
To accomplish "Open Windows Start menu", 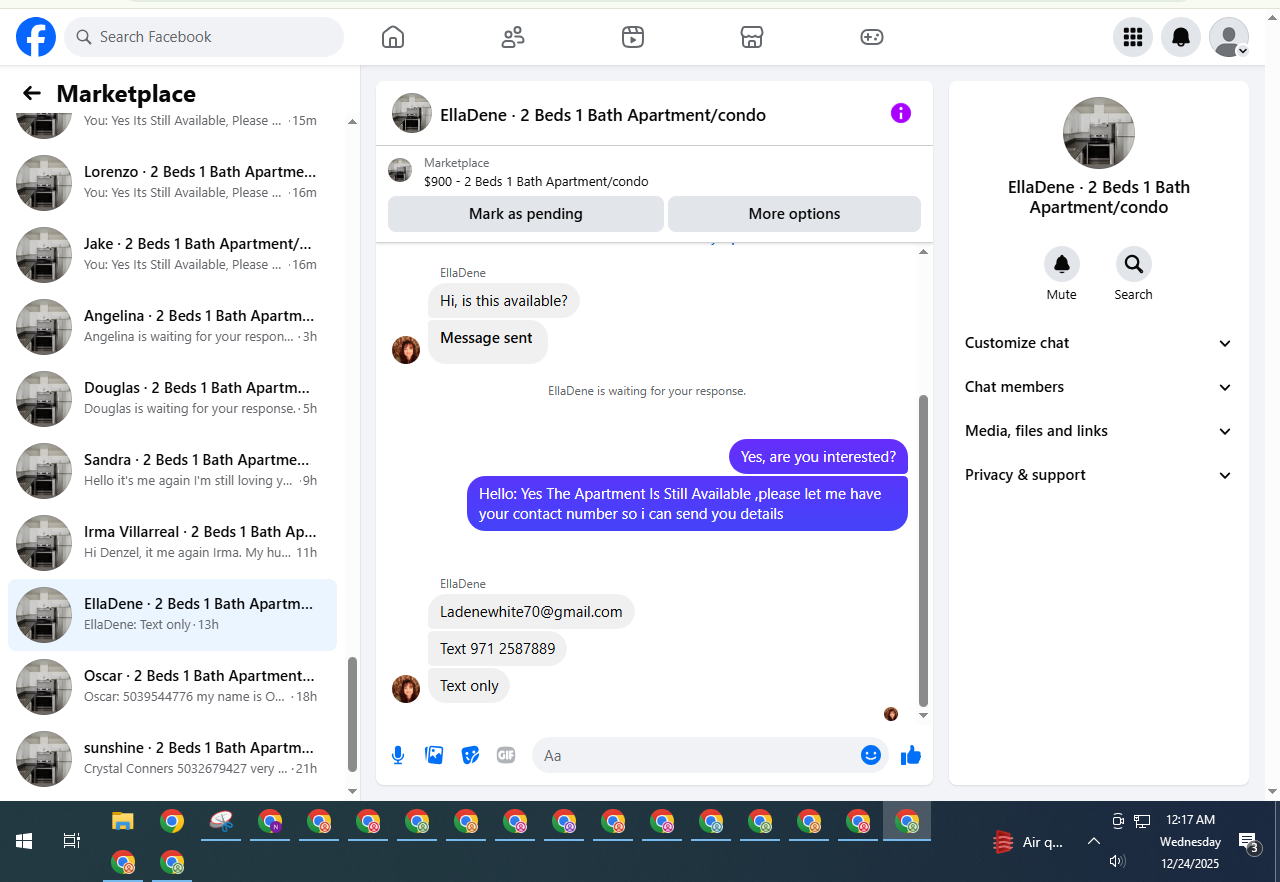I will point(24,841).
